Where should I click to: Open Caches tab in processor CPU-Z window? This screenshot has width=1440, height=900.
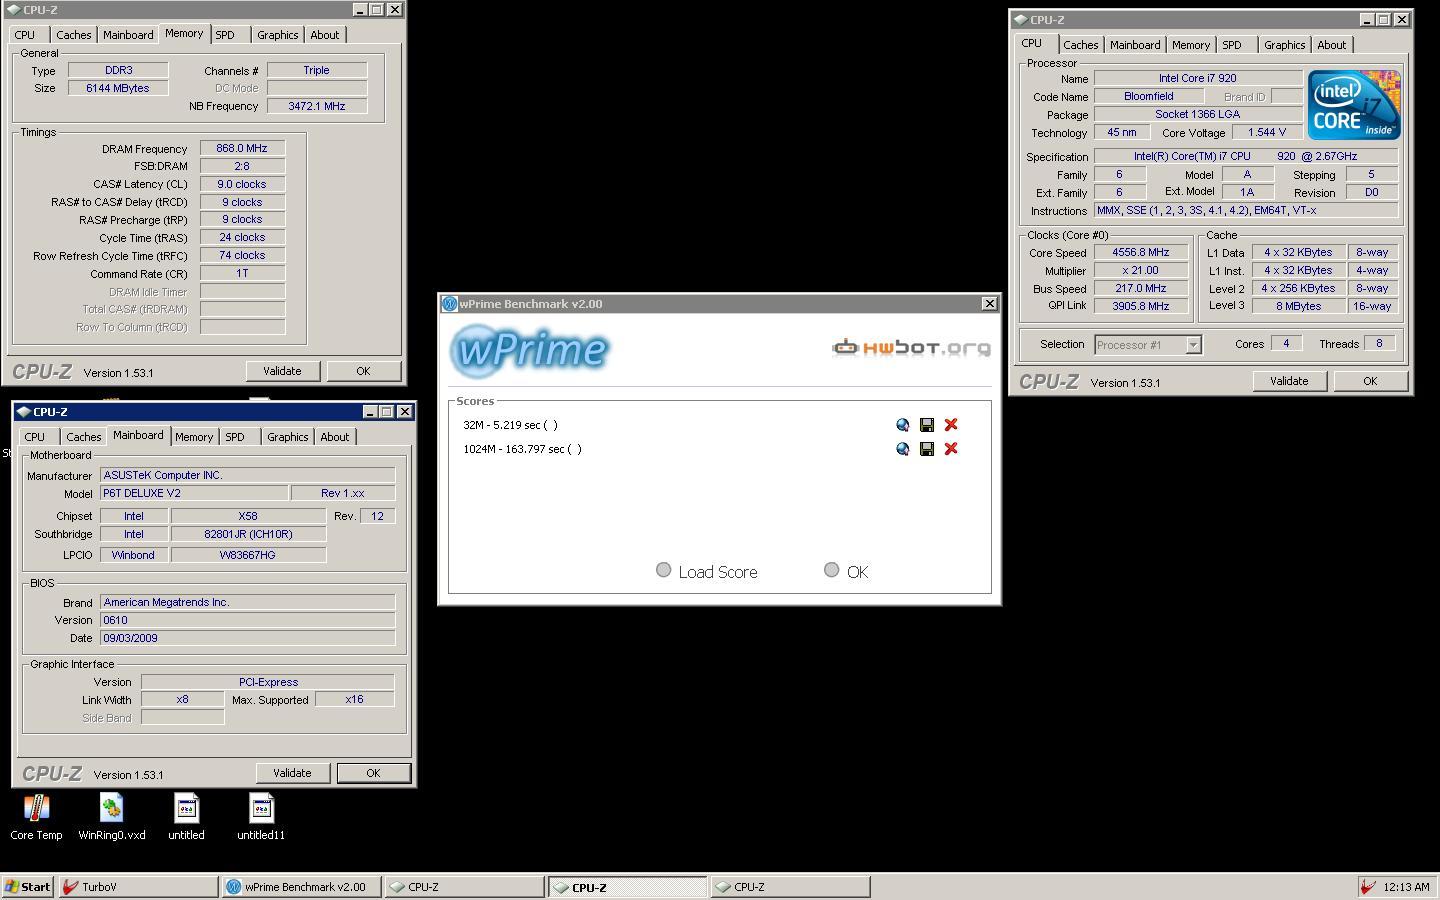[1080, 45]
